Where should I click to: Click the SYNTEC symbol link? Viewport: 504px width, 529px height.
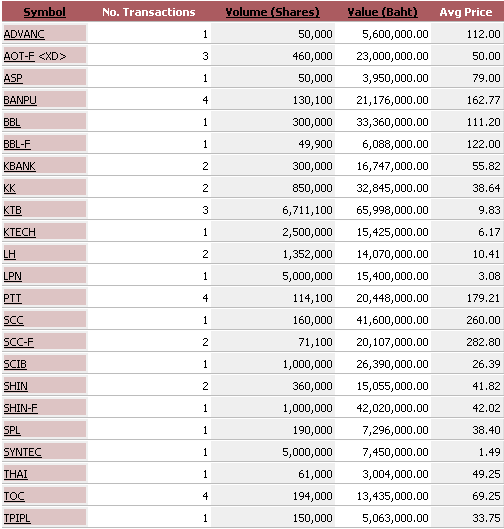pyautogui.click(x=23, y=452)
